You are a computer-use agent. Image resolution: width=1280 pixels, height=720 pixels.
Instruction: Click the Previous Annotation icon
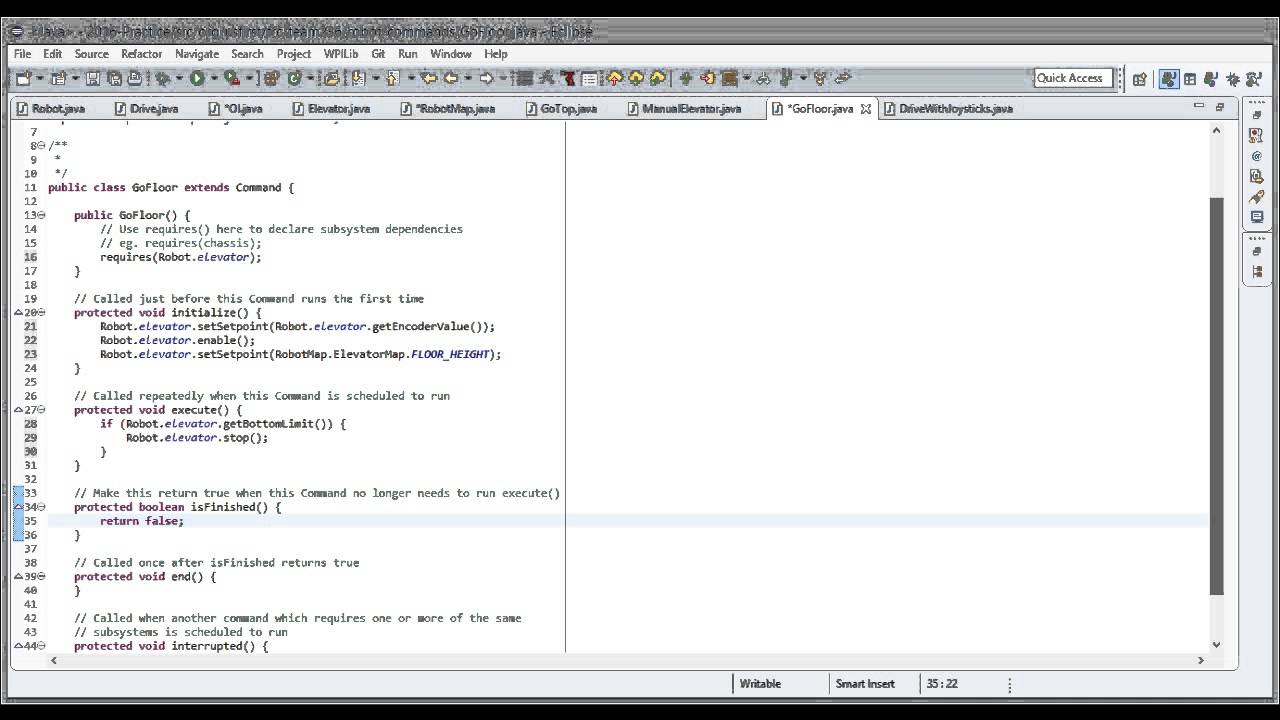click(x=392, y=78)
